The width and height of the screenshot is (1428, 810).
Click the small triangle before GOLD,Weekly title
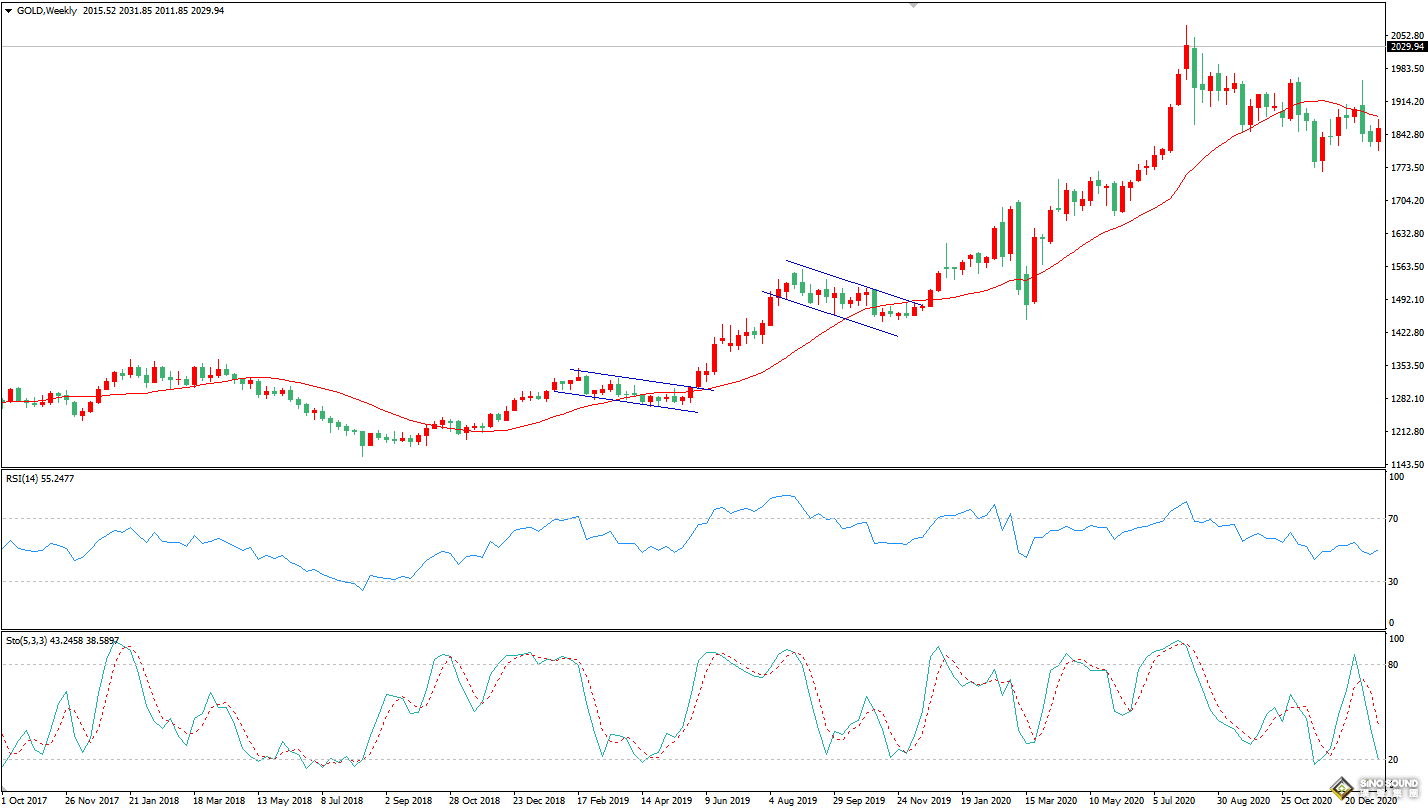(x=8, y=10)
